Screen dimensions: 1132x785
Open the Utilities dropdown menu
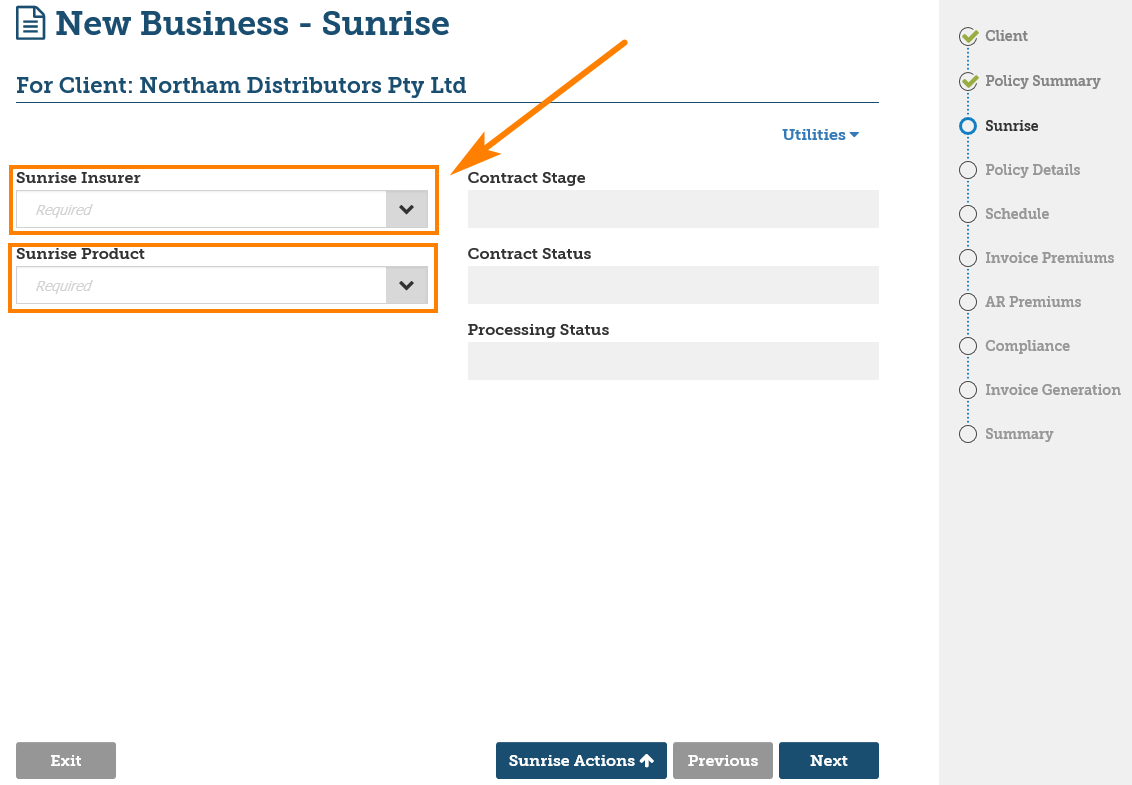(820, 135)
